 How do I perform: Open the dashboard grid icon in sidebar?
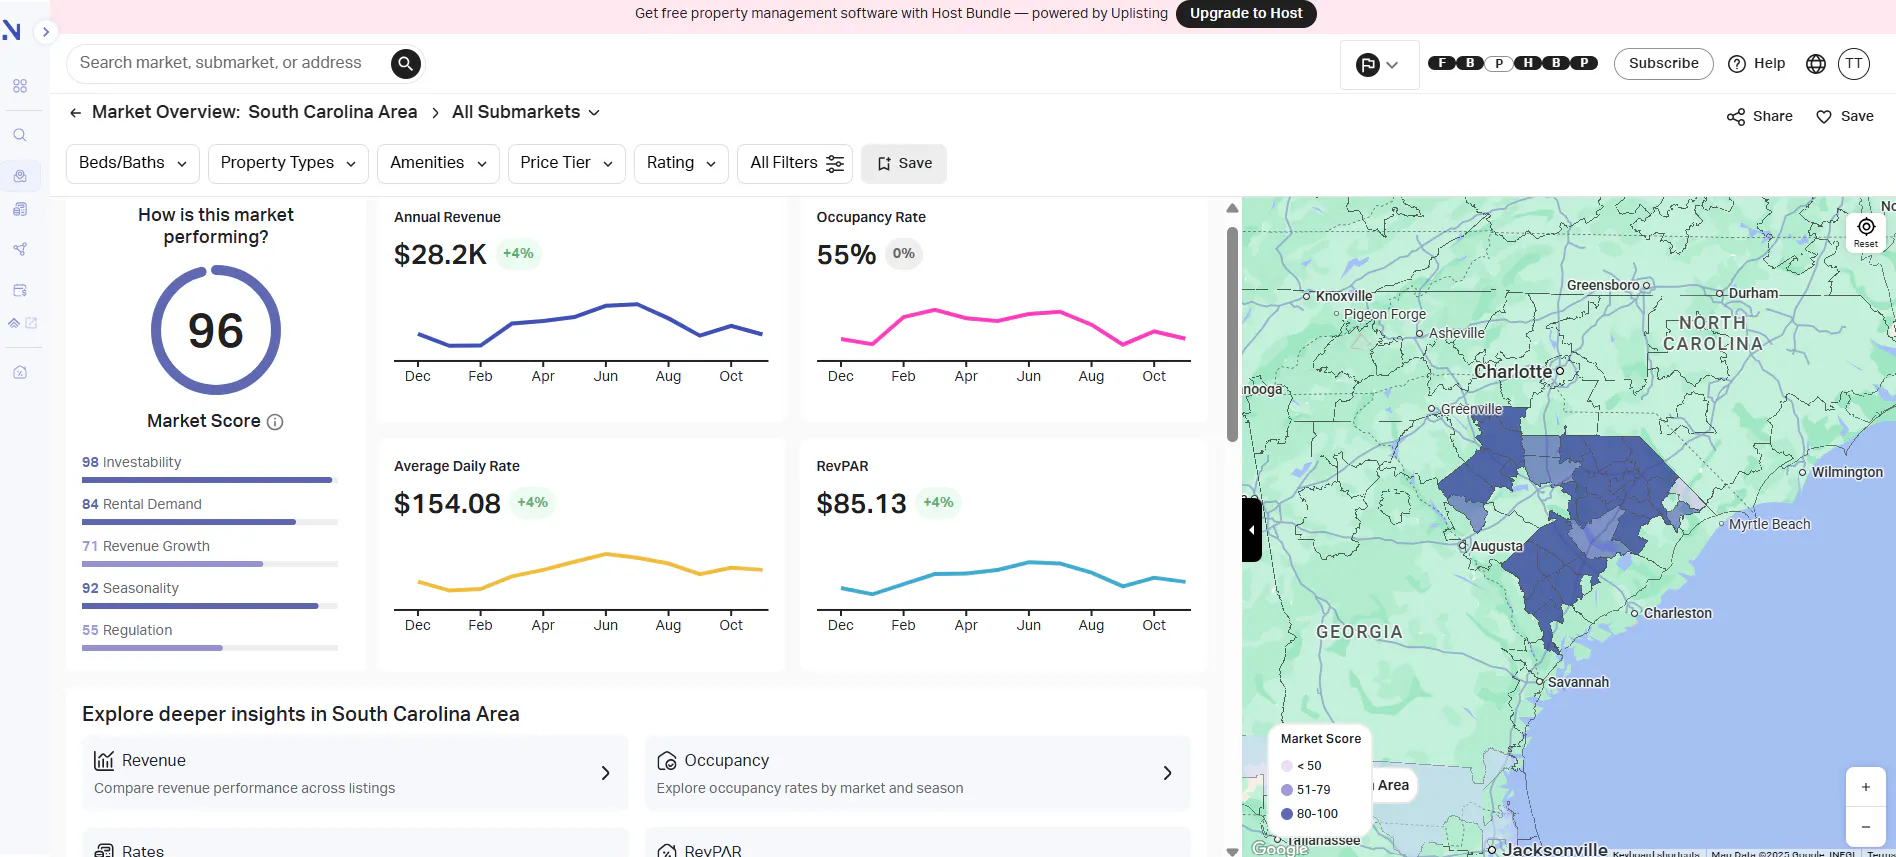[x=20, y=86]
